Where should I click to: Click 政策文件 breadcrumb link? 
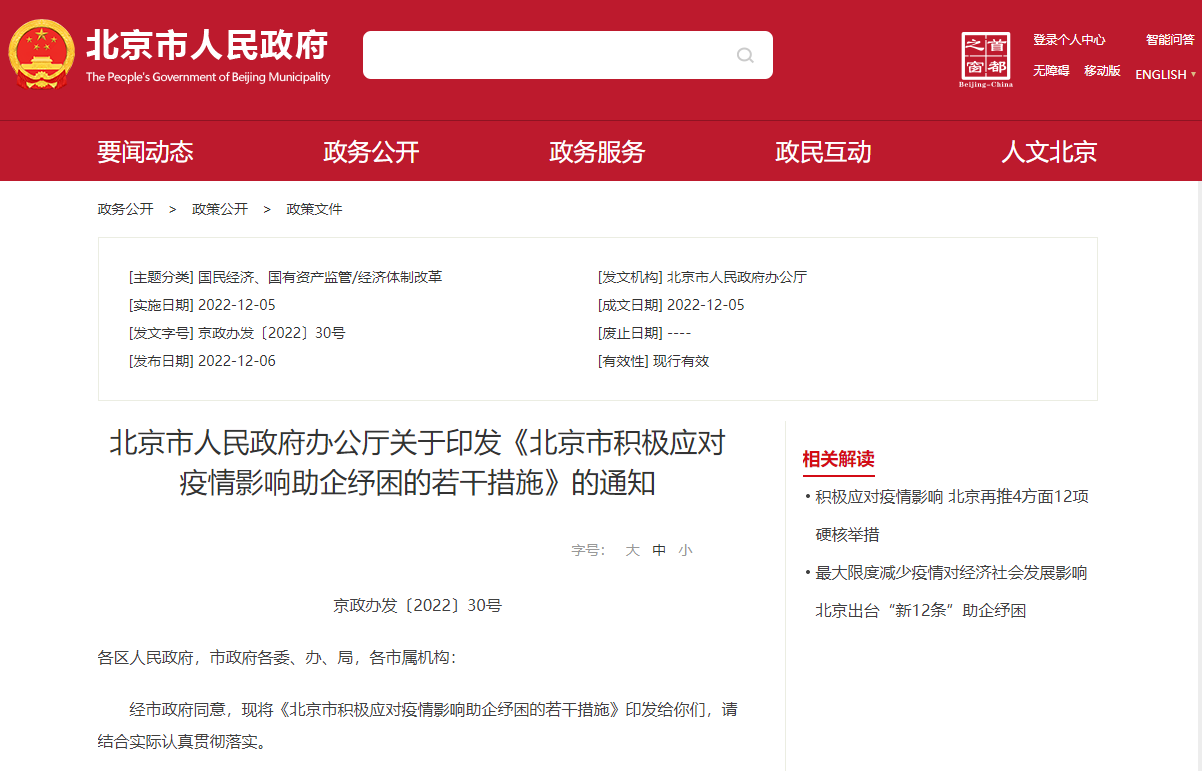[314, 209]
